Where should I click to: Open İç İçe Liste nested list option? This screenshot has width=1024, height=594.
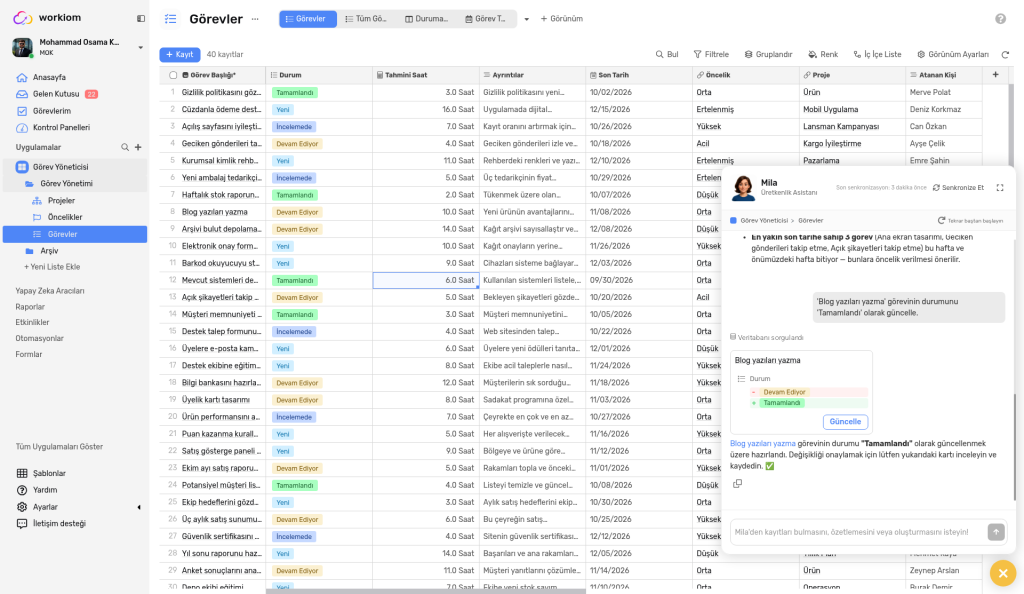pyautogui.click(x=877, y=55)
